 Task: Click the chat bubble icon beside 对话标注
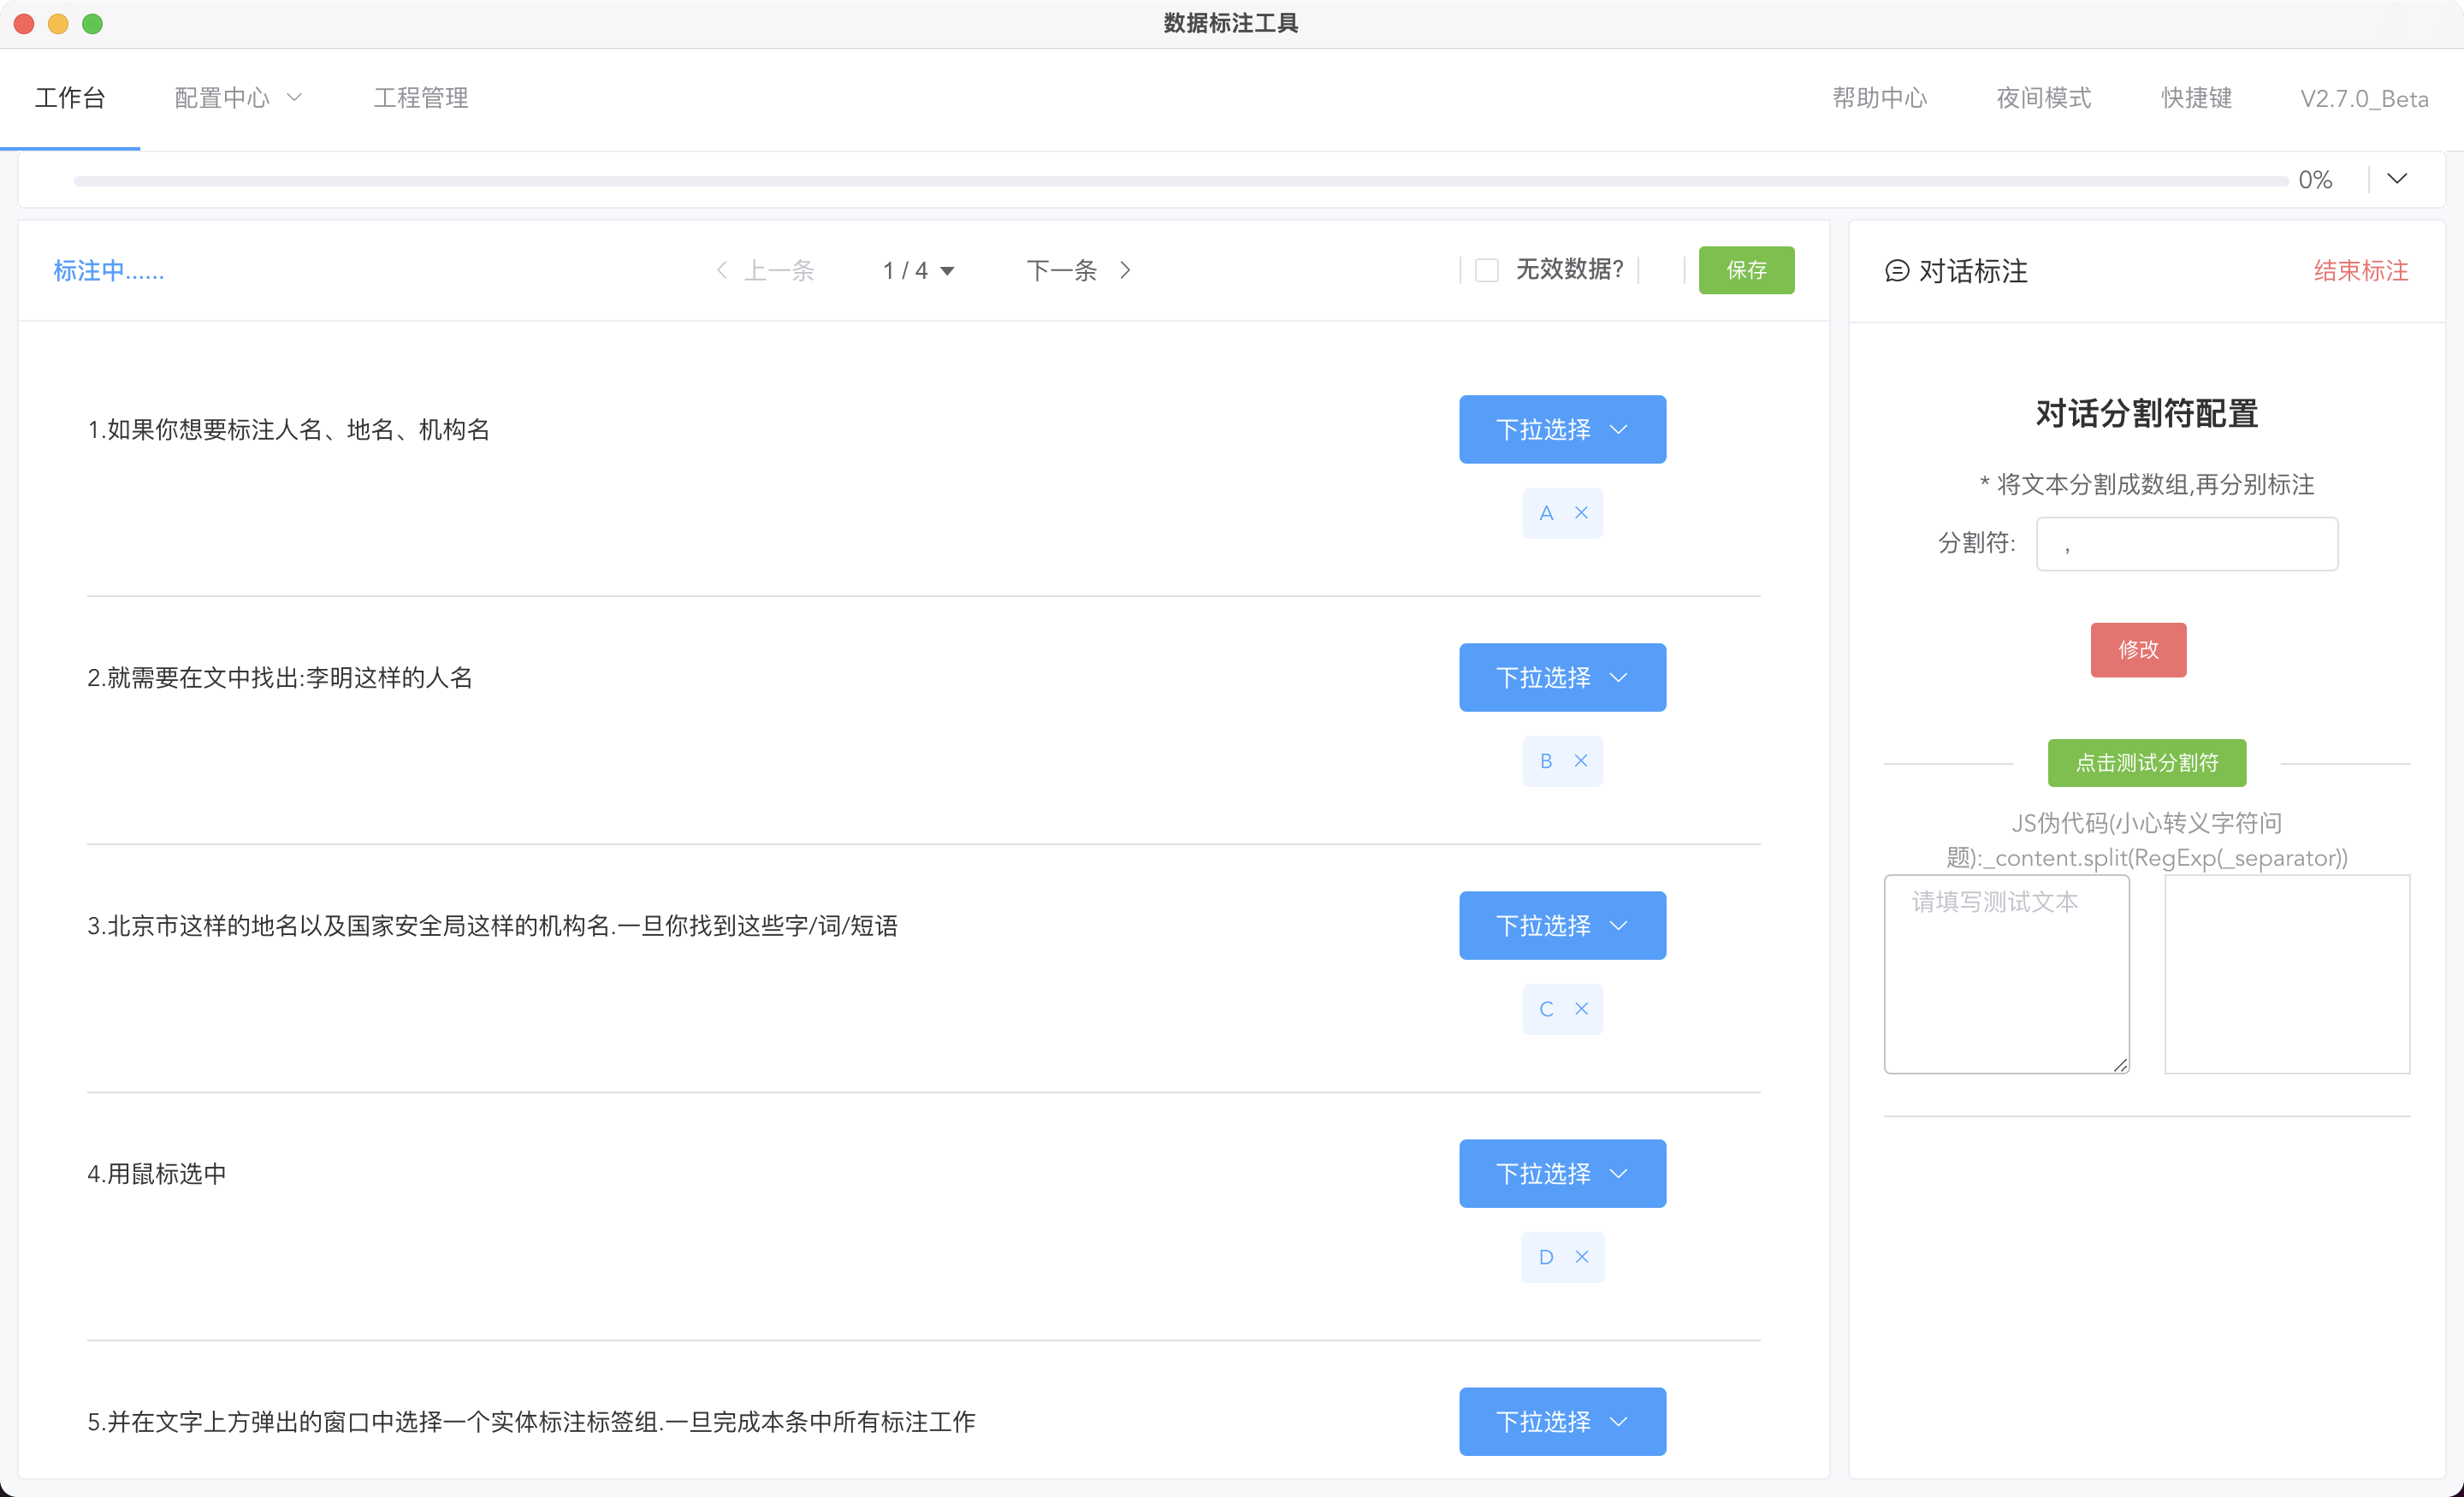click(x=1896, y=271)
